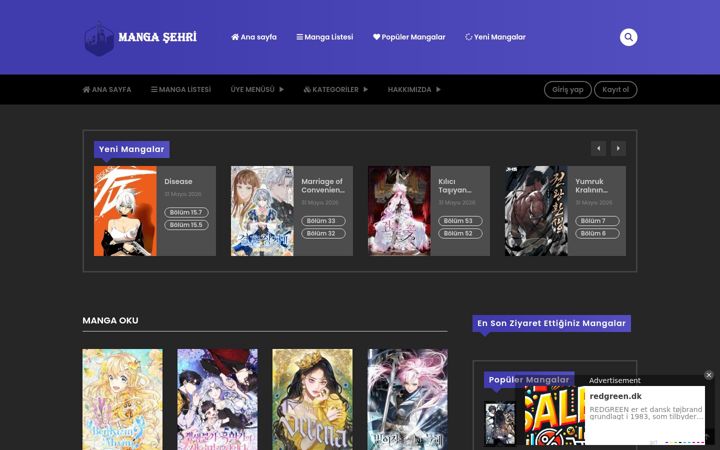Click ANA SAYFA in black navbar
Image resolution: width=720 pixels, height=450 pixels.
click(x=107, y=90)
